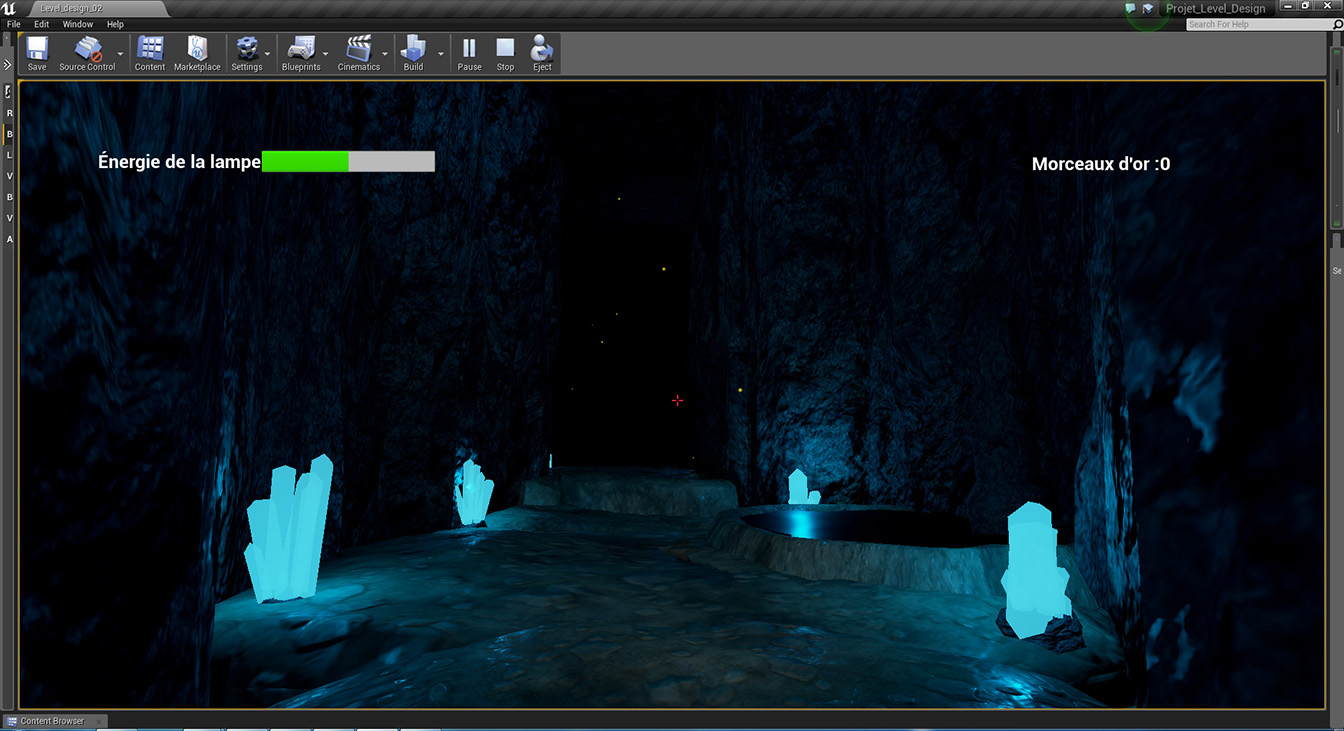Click the Blueprints gamepad icon
The image size is (1344, 731).
pyautogui.click(x=300, y=52)
